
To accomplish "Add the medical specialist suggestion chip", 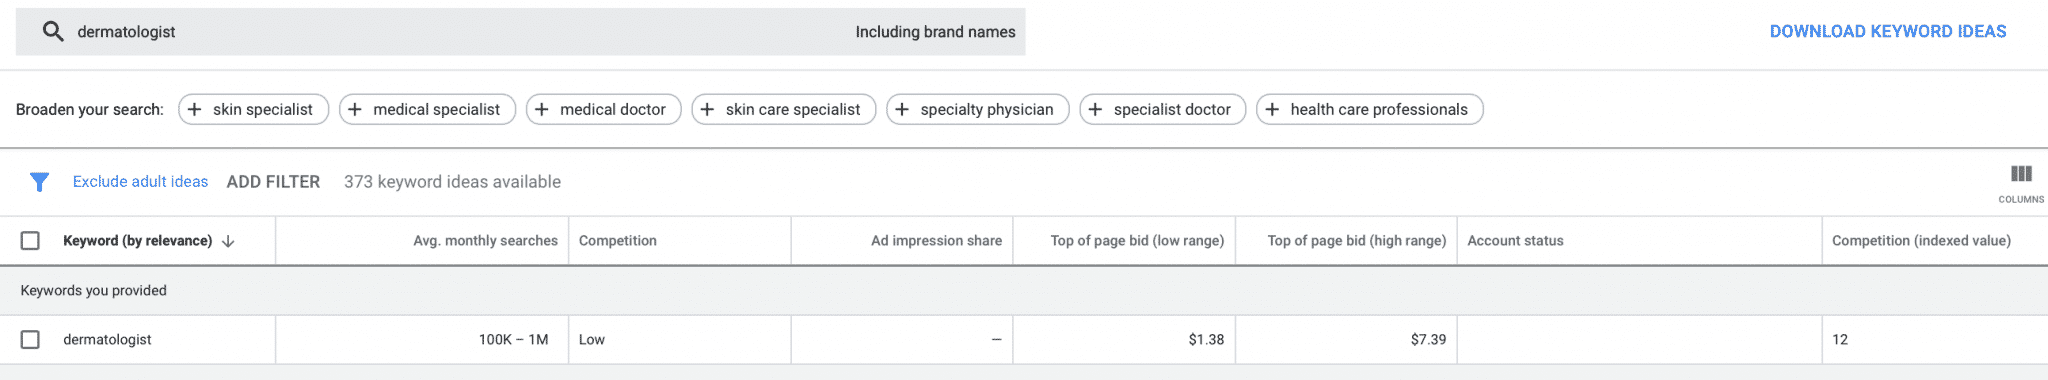I will click(427, 109).
